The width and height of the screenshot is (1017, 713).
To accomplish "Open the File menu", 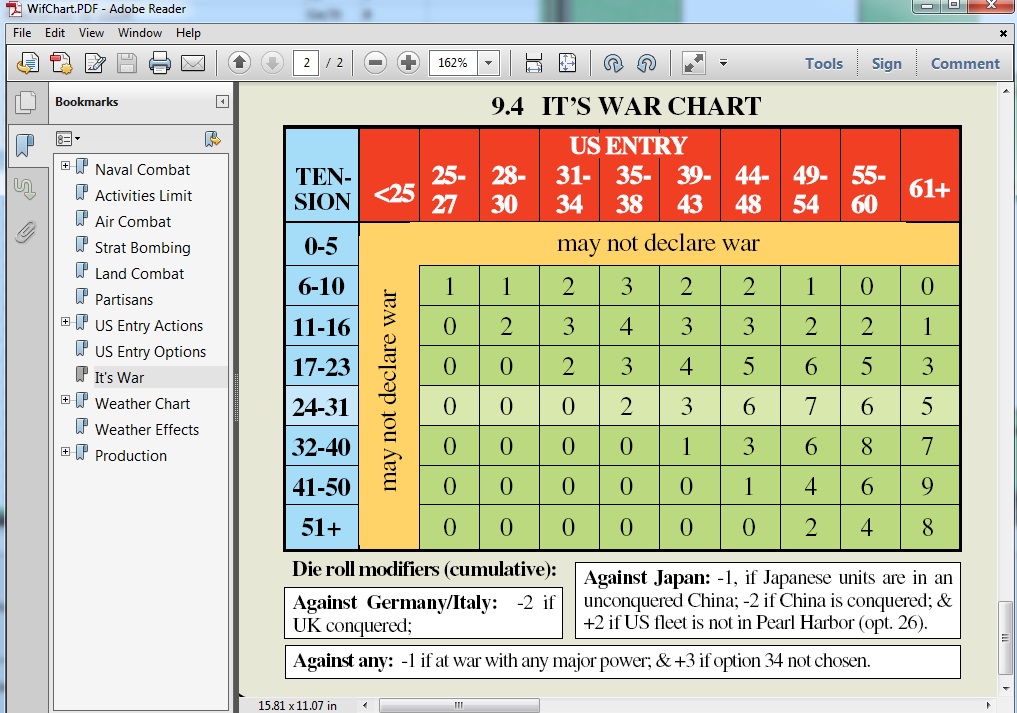I will (22, 32).
